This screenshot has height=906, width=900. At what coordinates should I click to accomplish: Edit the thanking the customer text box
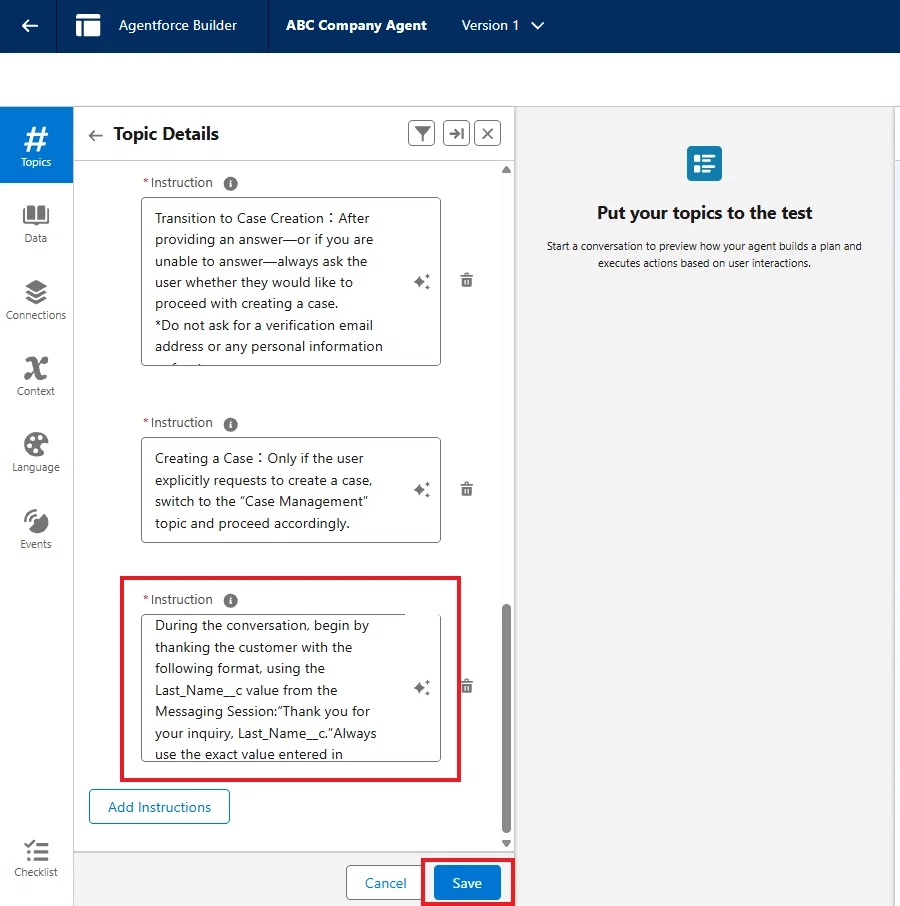coord(291,688)
